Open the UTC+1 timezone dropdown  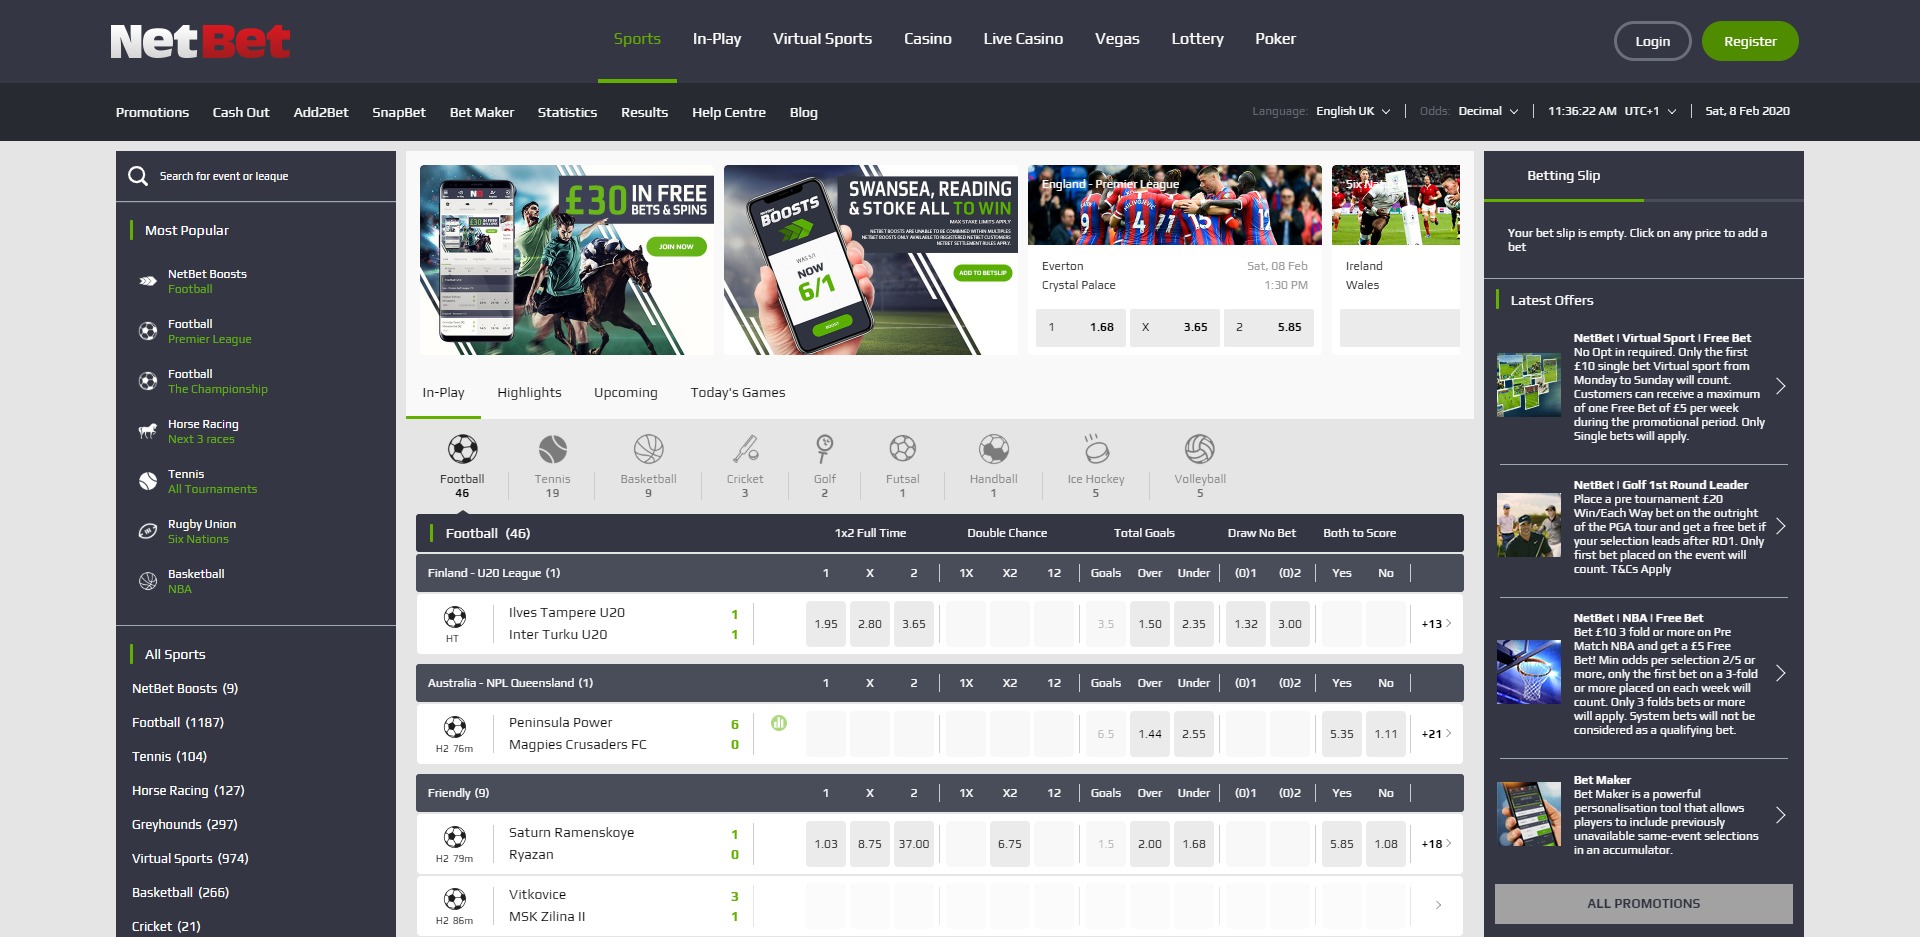(x=1650, y=111)
